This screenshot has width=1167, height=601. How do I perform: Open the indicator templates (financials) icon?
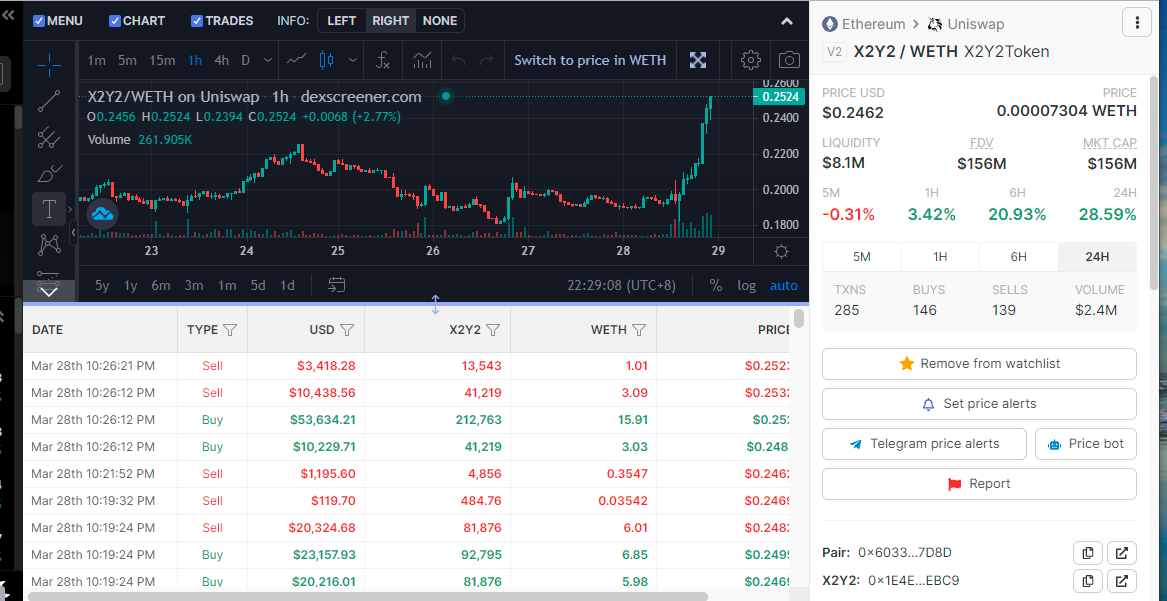[x=422, y=60]
